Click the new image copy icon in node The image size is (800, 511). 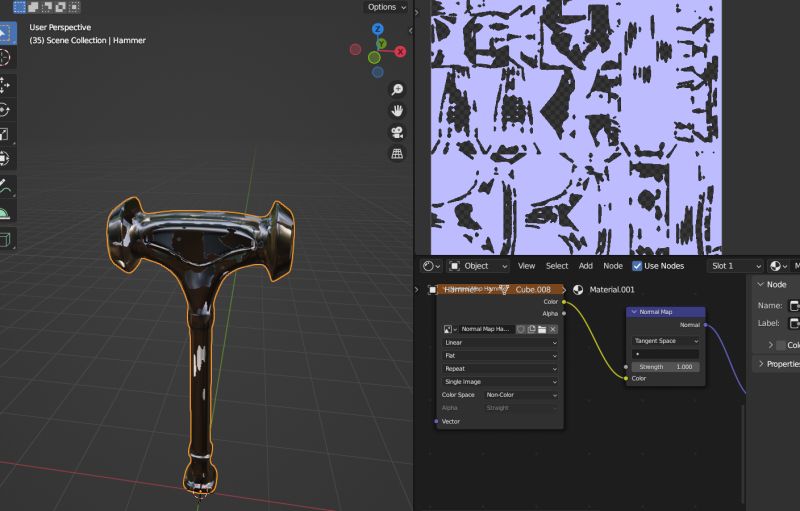point(532,329)
